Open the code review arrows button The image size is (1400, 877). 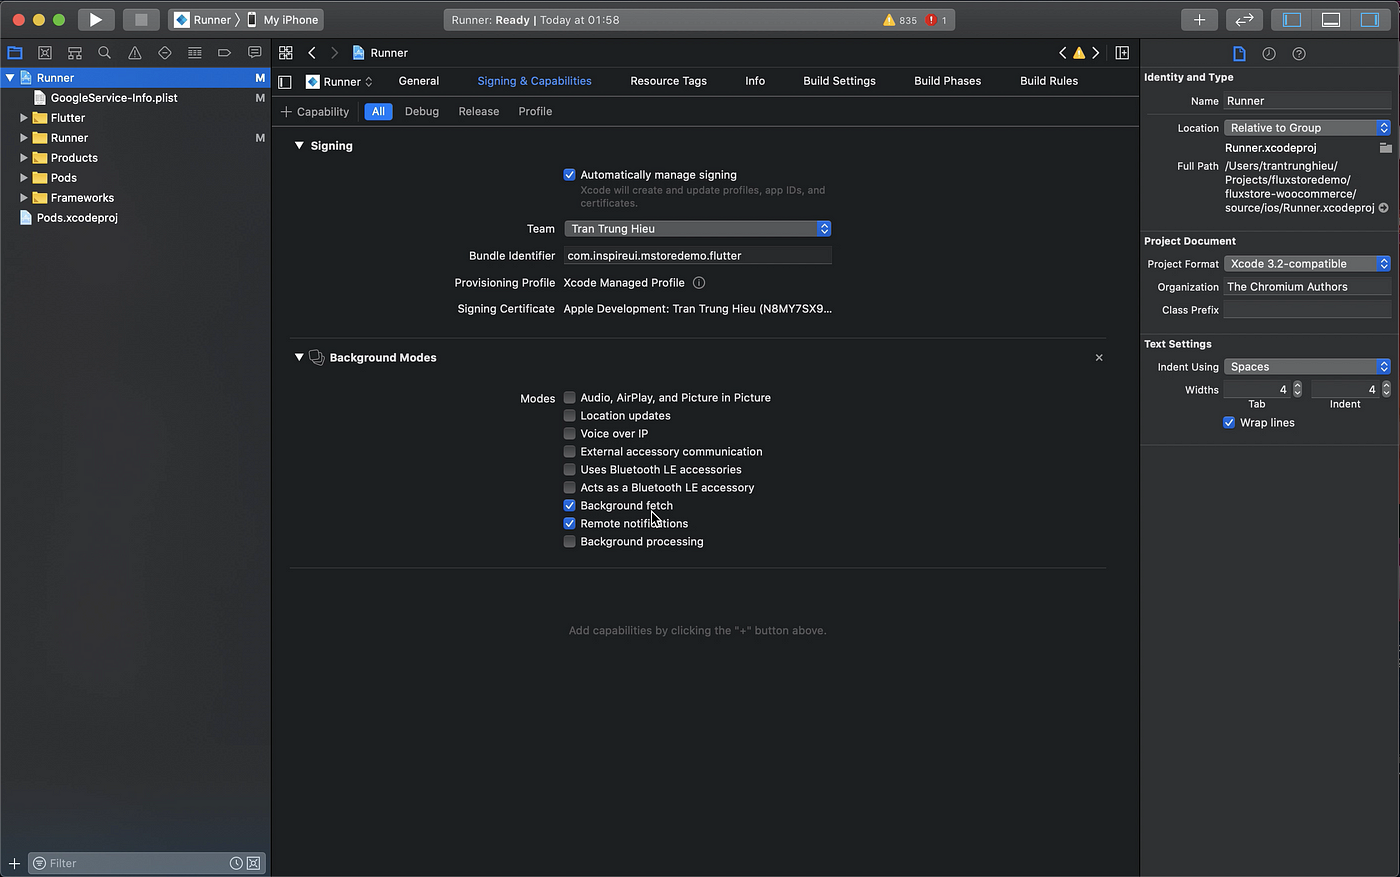(x=1244, y=19)
